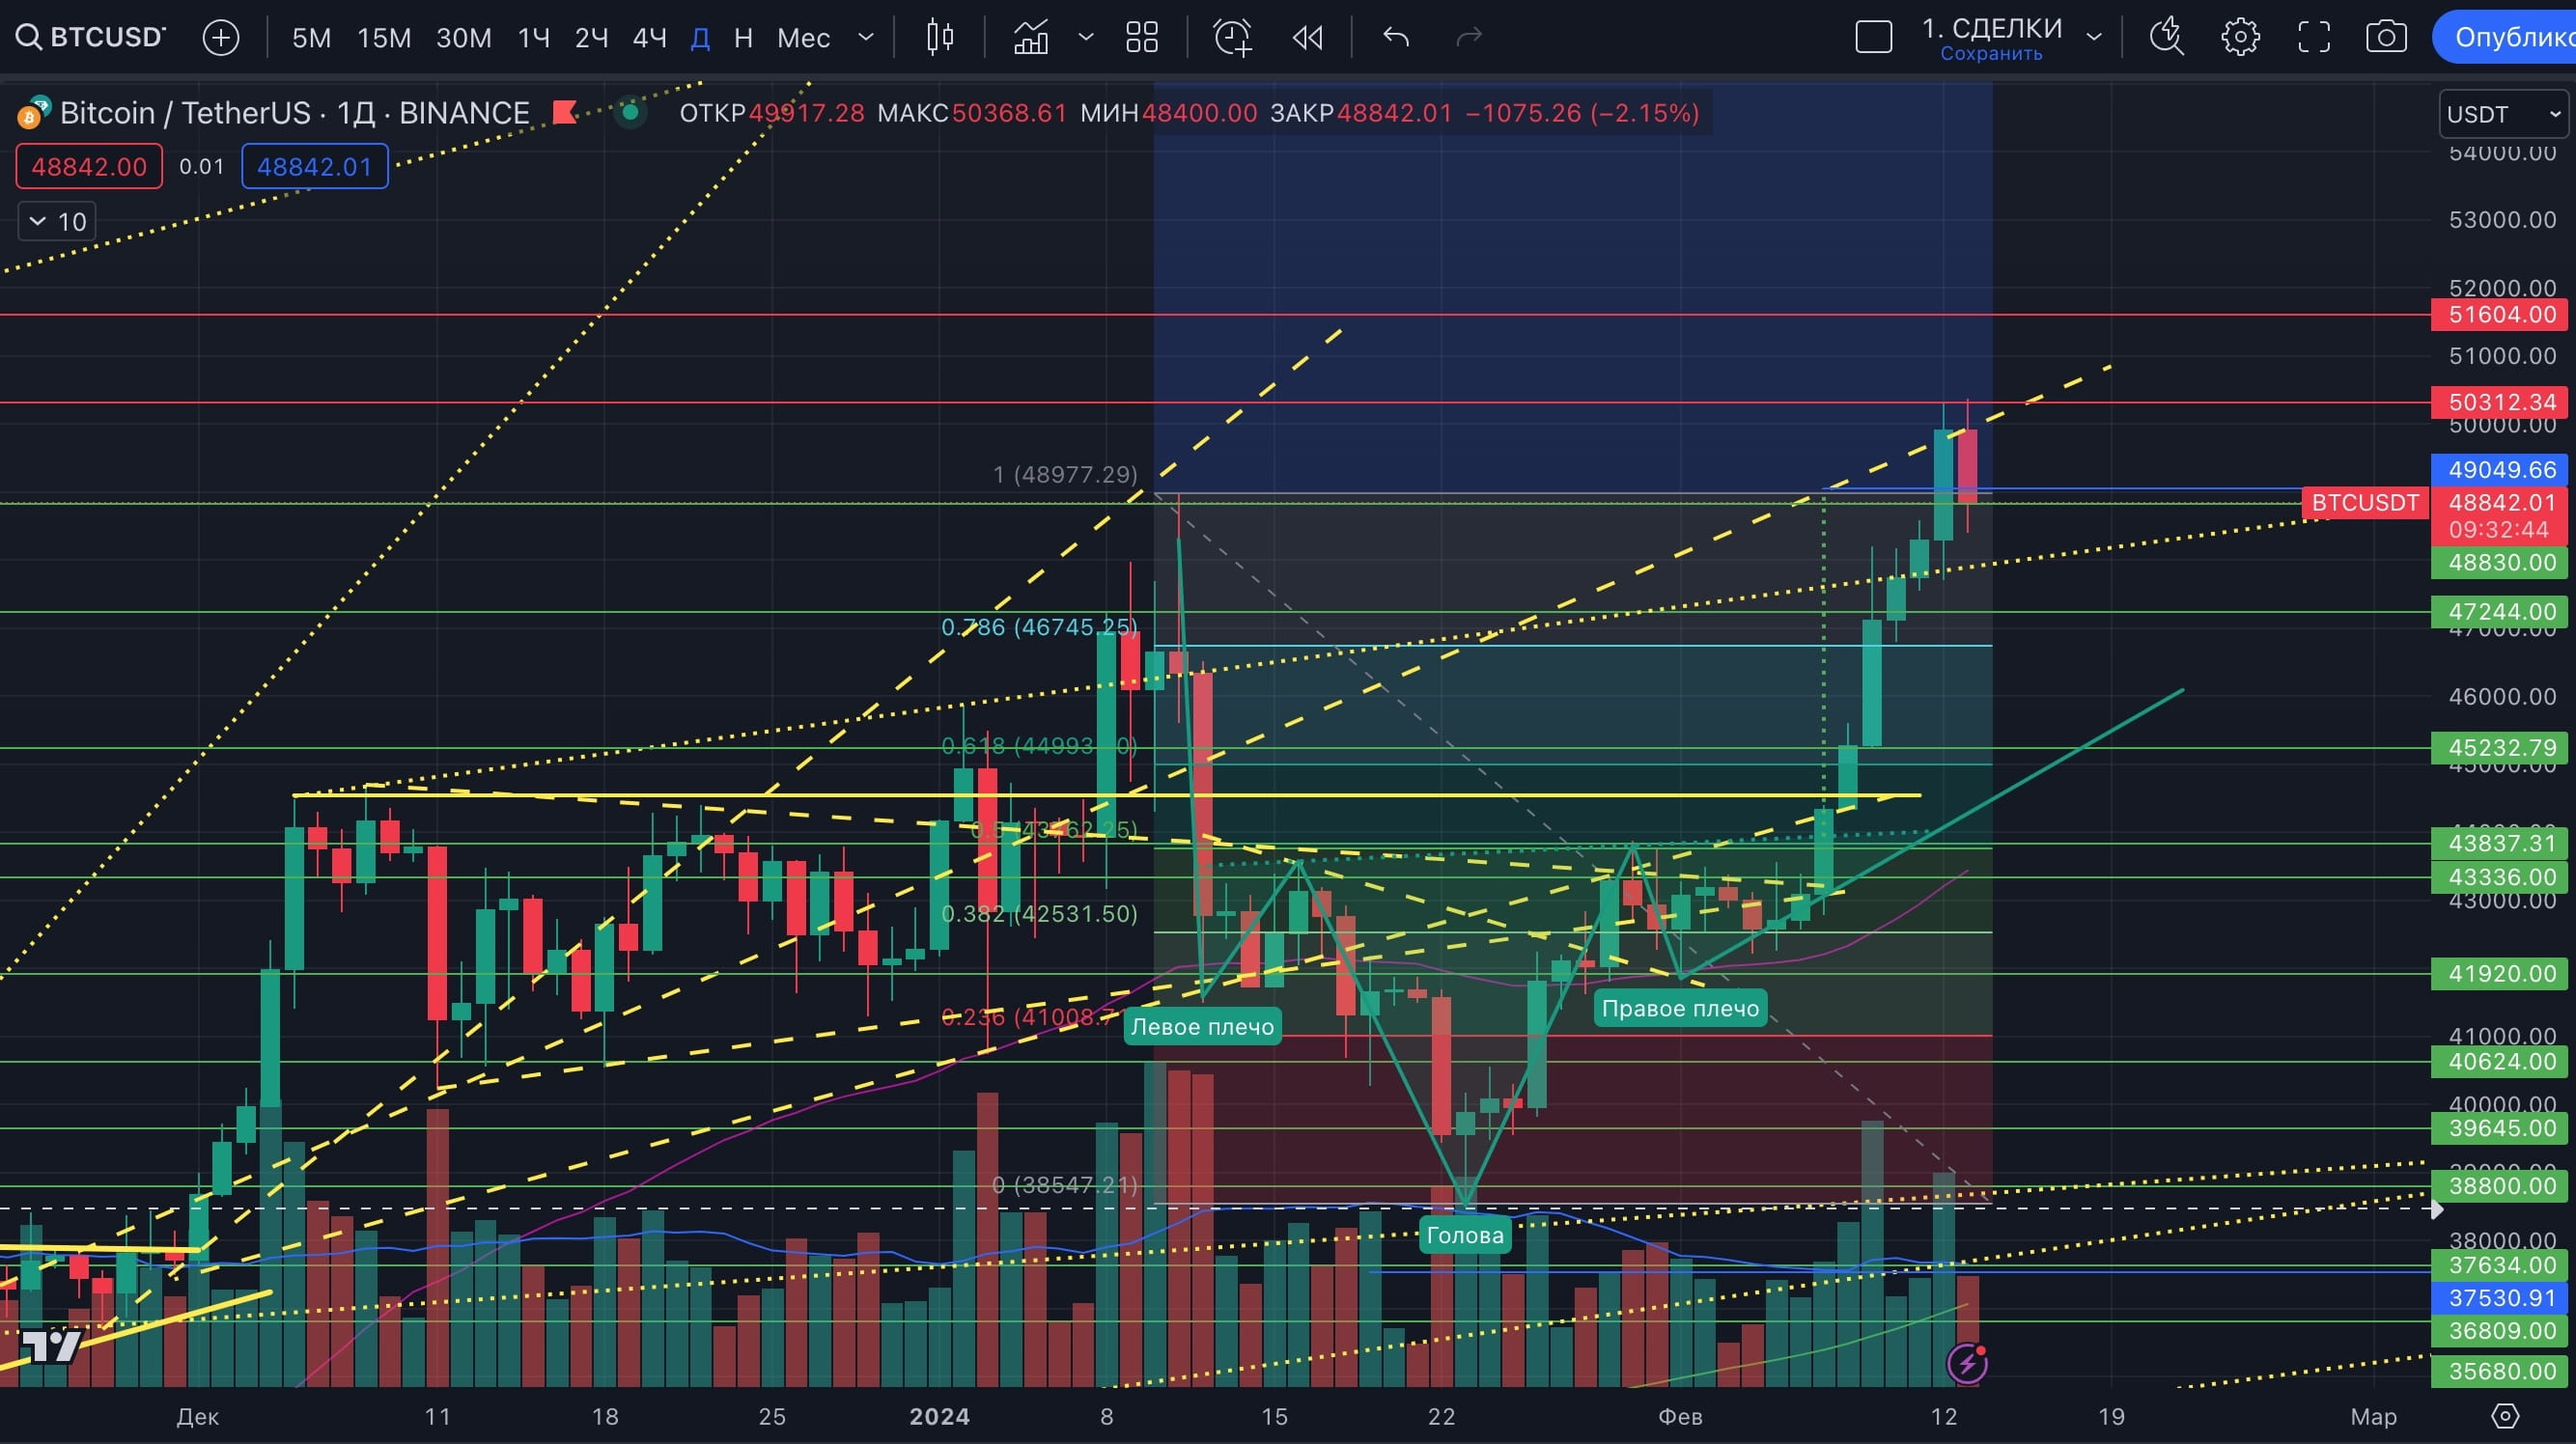Screen dimensions: 2576x1444
Task: Switch to the 4Ч timeframe
Action: (x=649, y=38)
